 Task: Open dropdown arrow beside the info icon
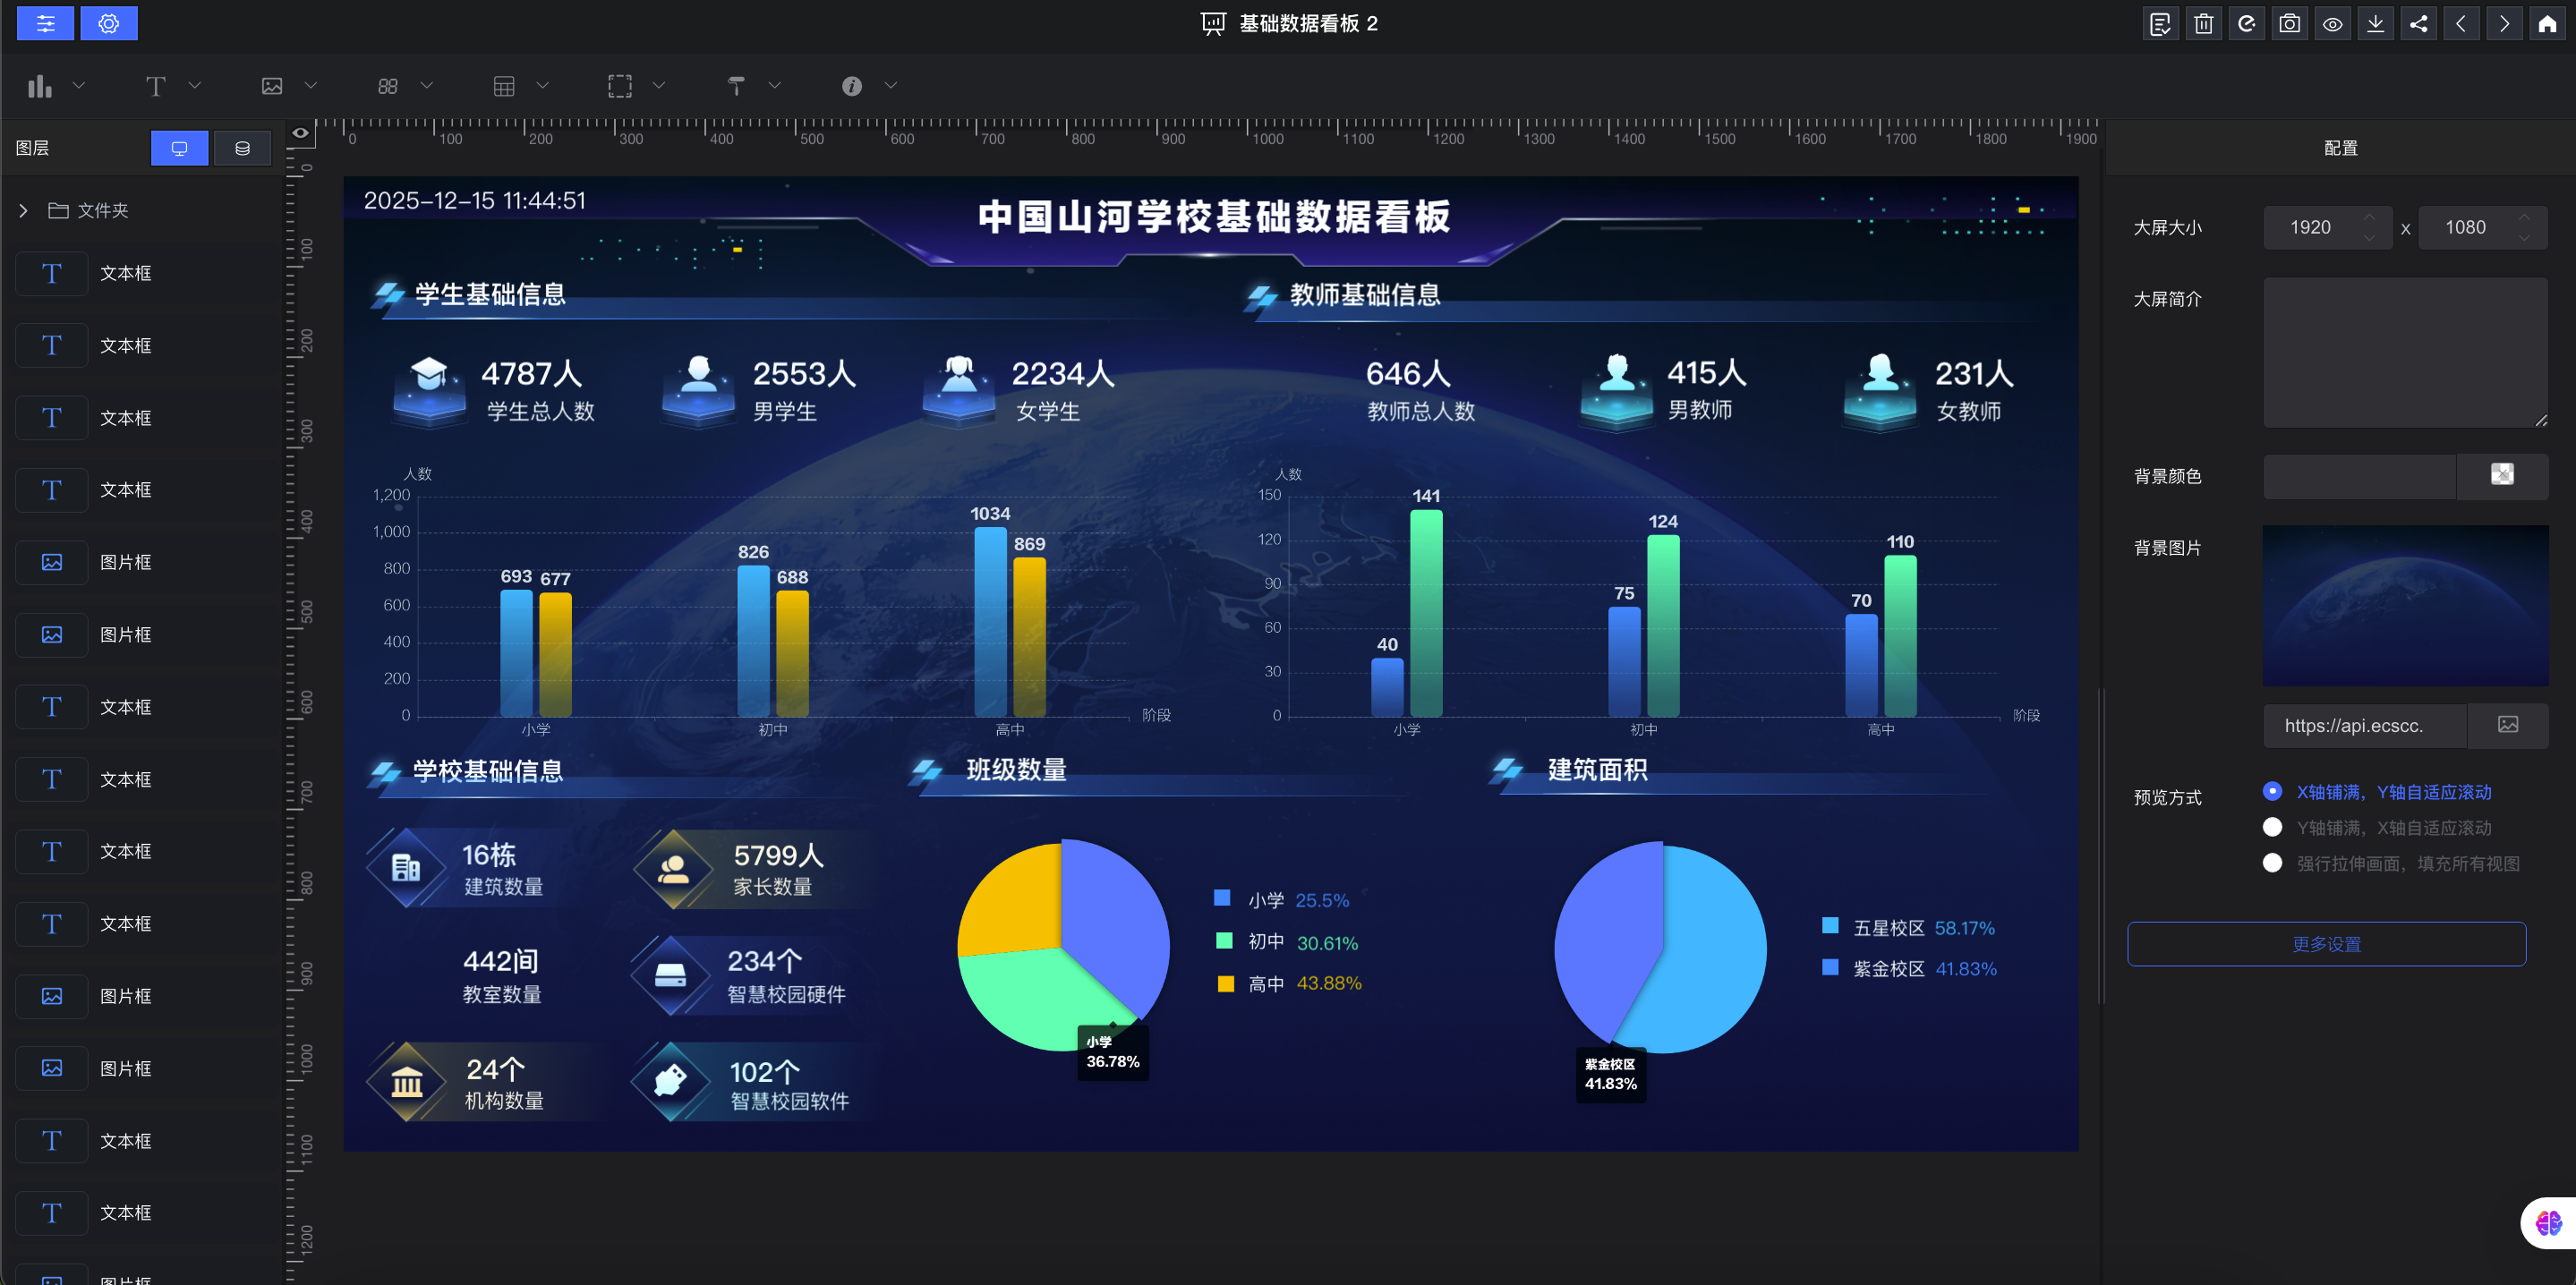pyautogui.click(x=890, y=86)
